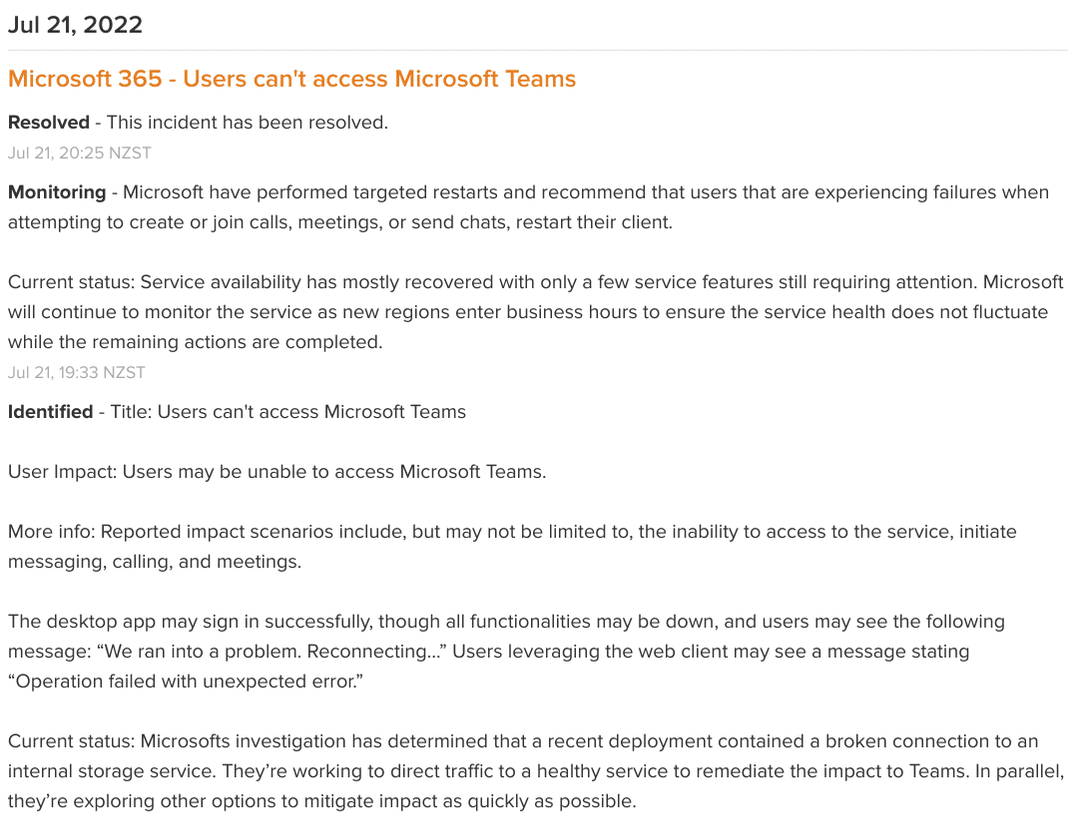The height and width of the screenshot is (825, 1080).
Task: Click the "User Impact" line of text
Action: click(277, 472)
